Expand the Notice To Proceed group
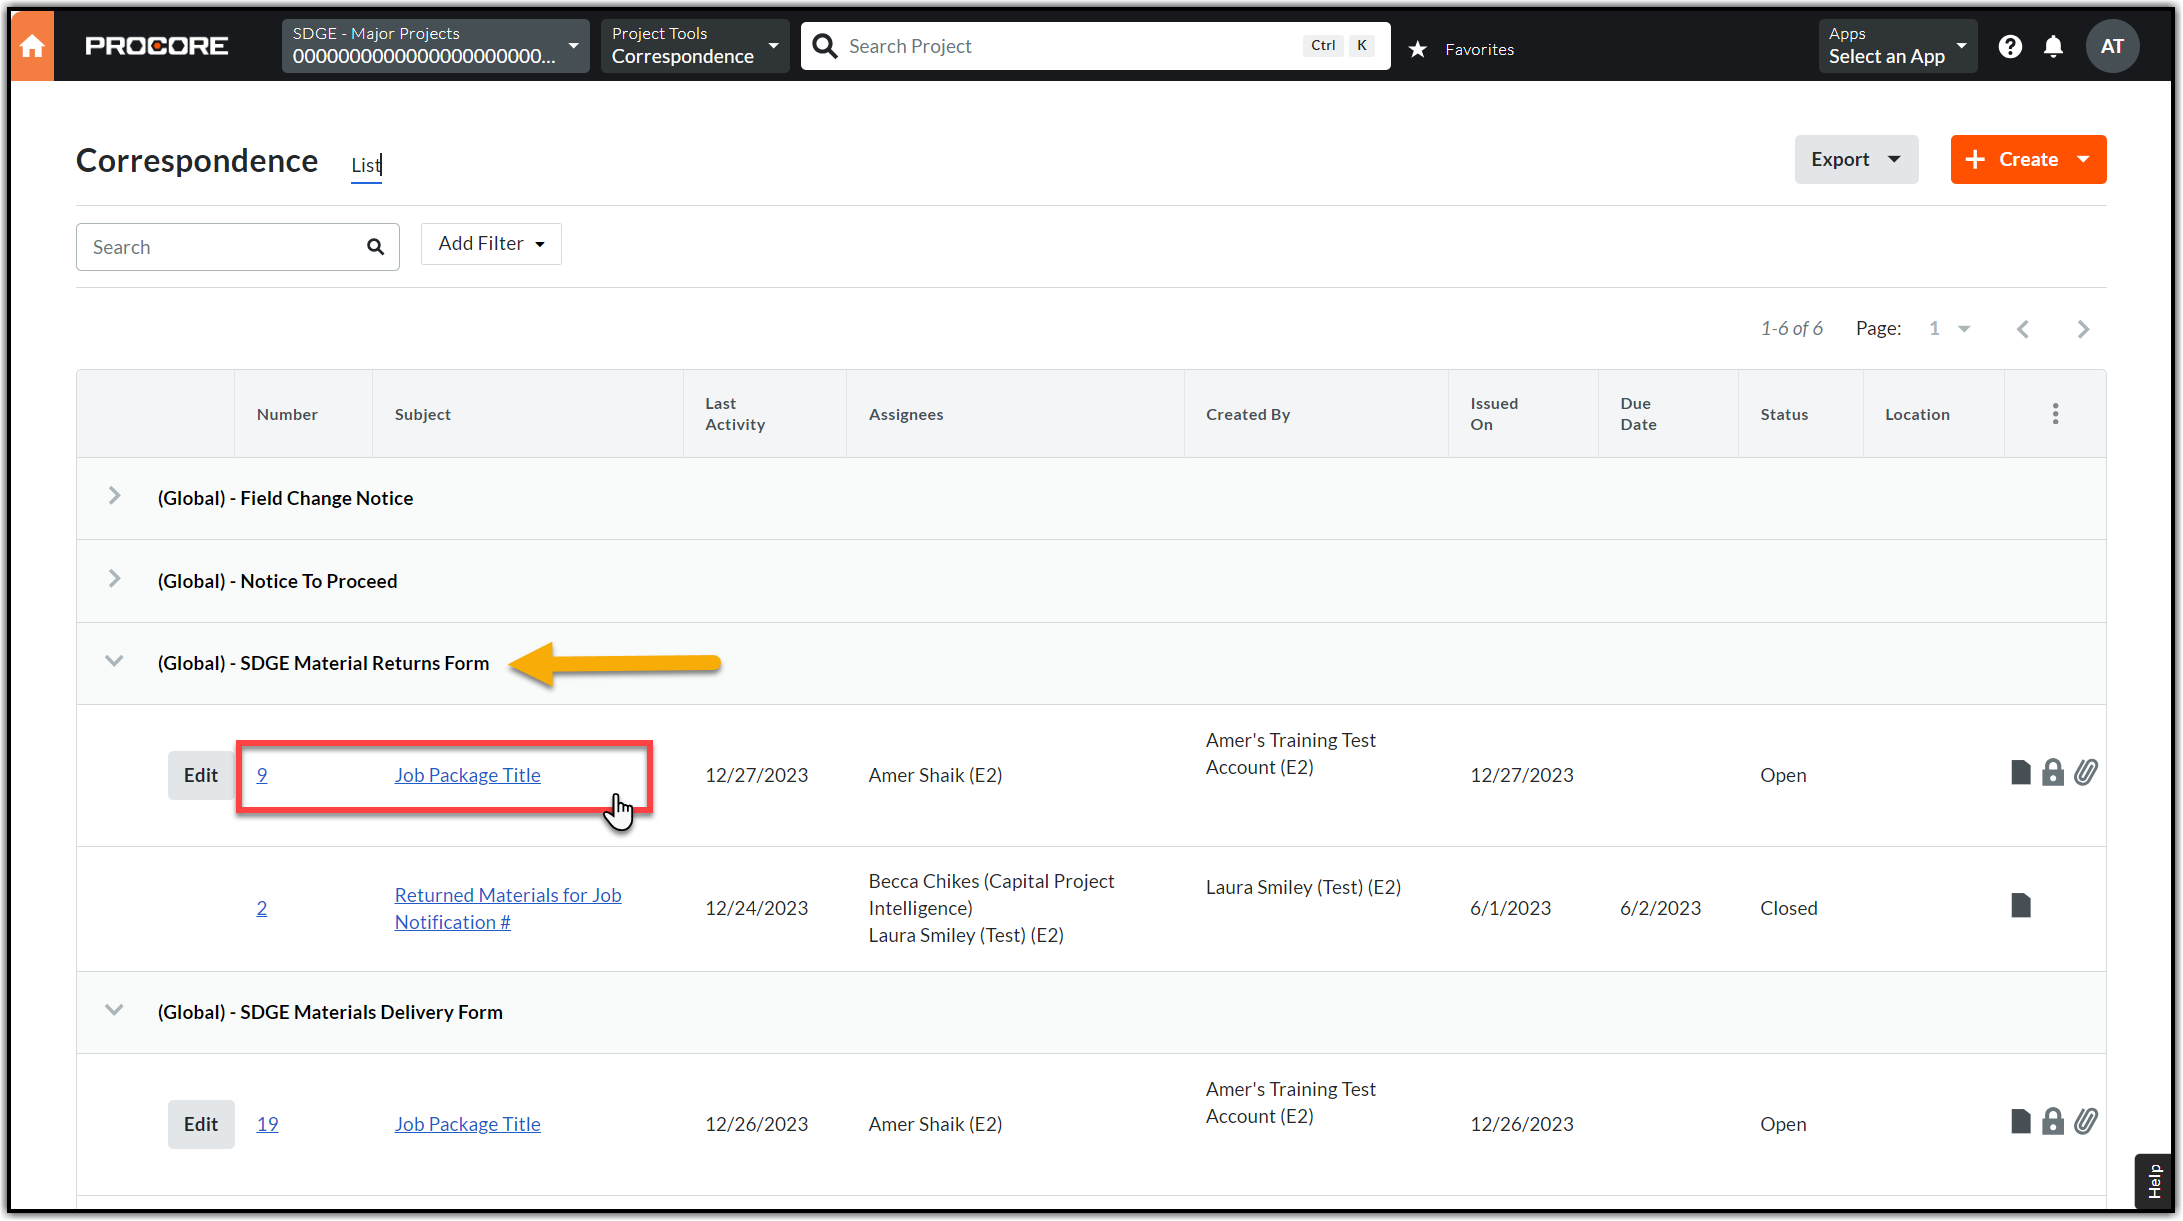 [x=114, y=580]
